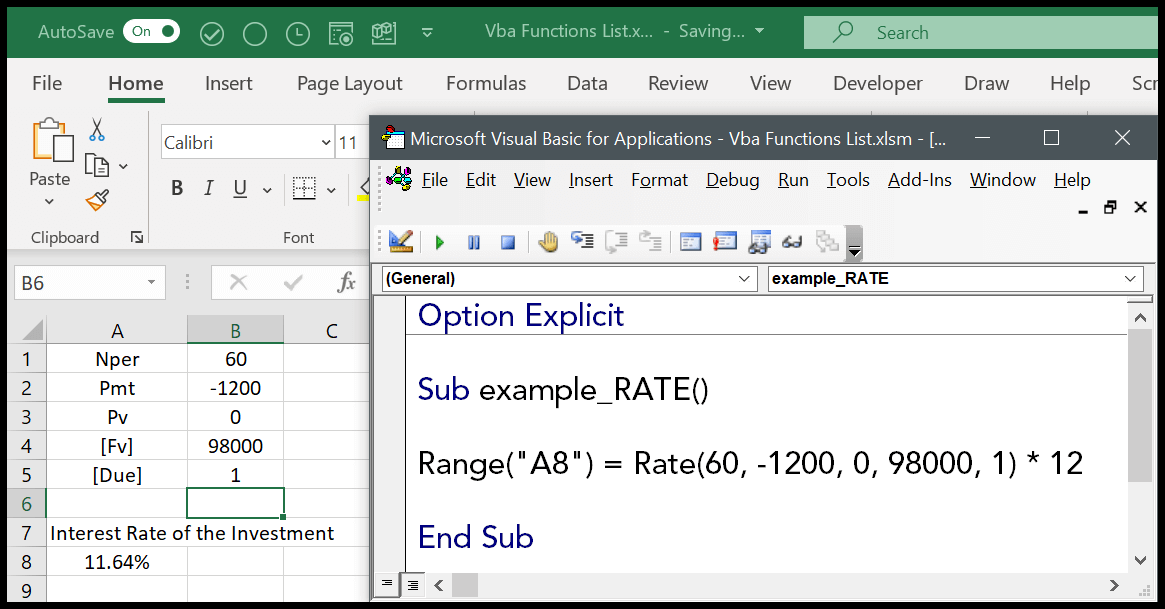The width and height of the screenshot is (1165, 609).
Task: Open the Immediate Window icon
Action: 724,241
